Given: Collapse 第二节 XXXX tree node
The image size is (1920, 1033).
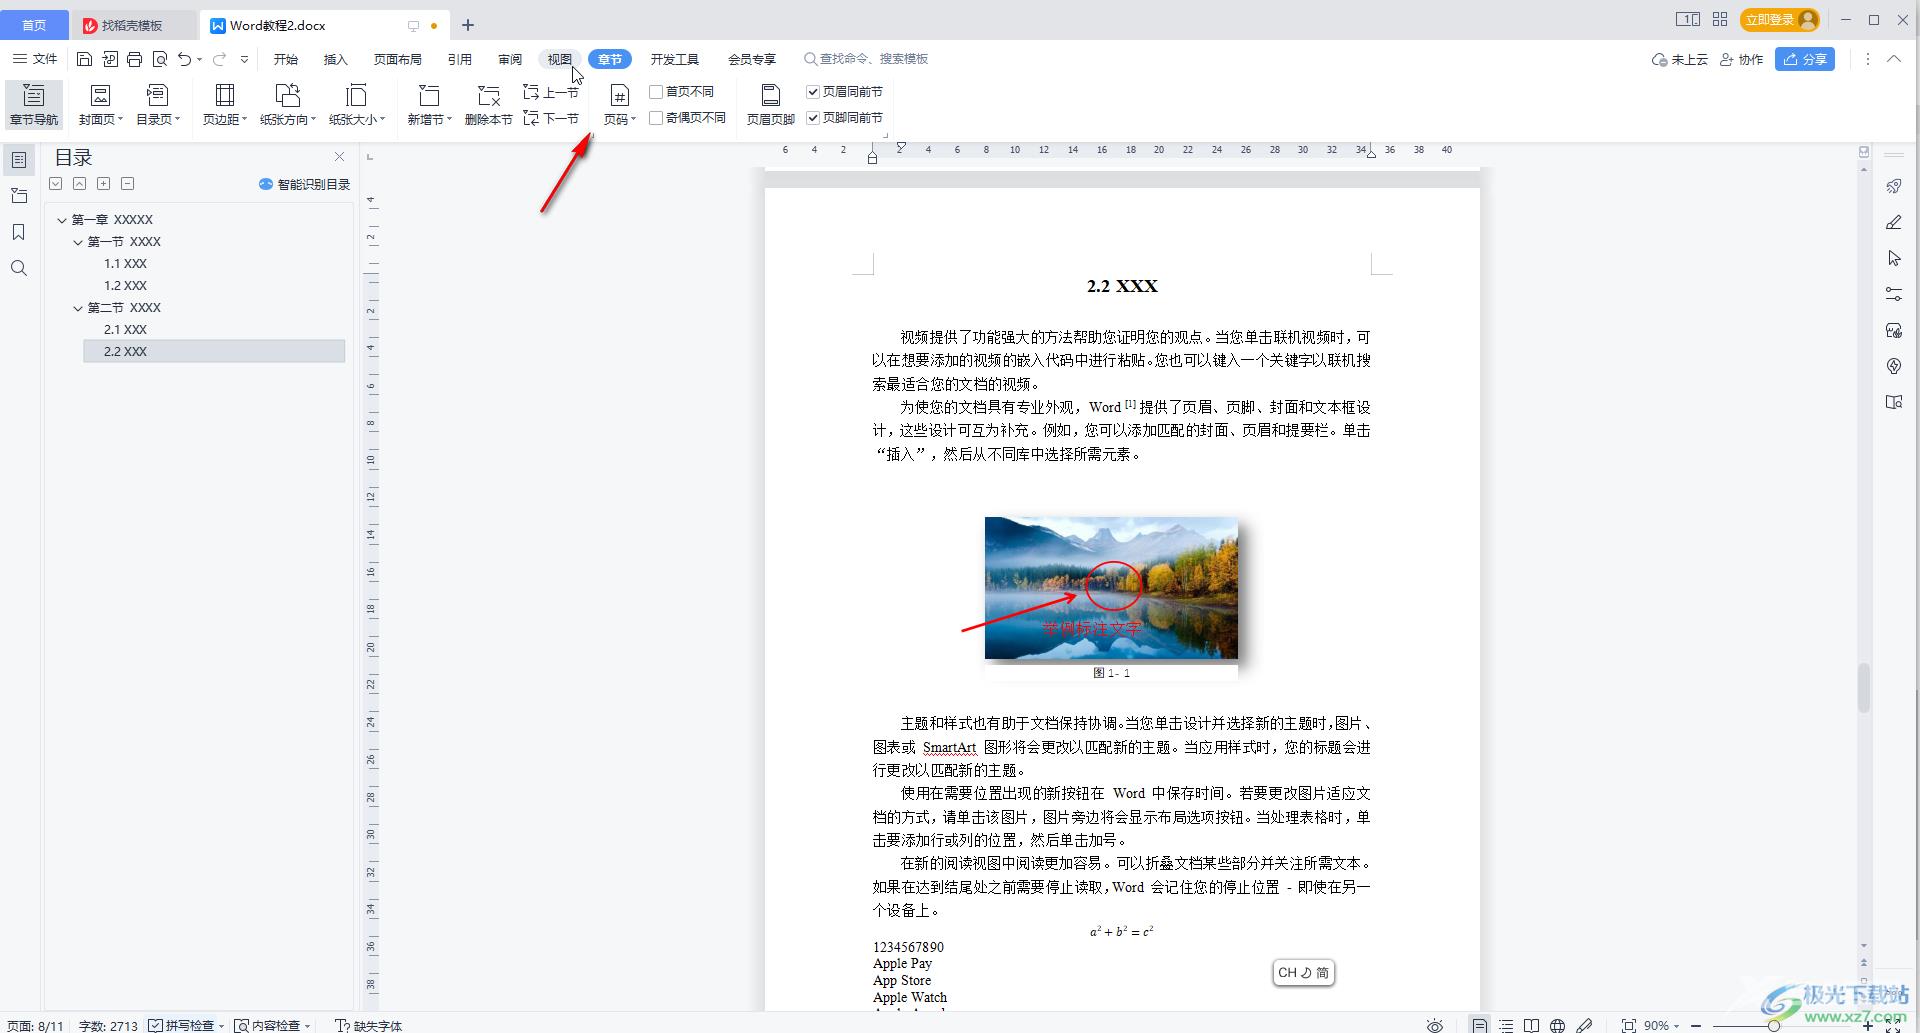Looking at the screenshot, I should coord(78,308).
